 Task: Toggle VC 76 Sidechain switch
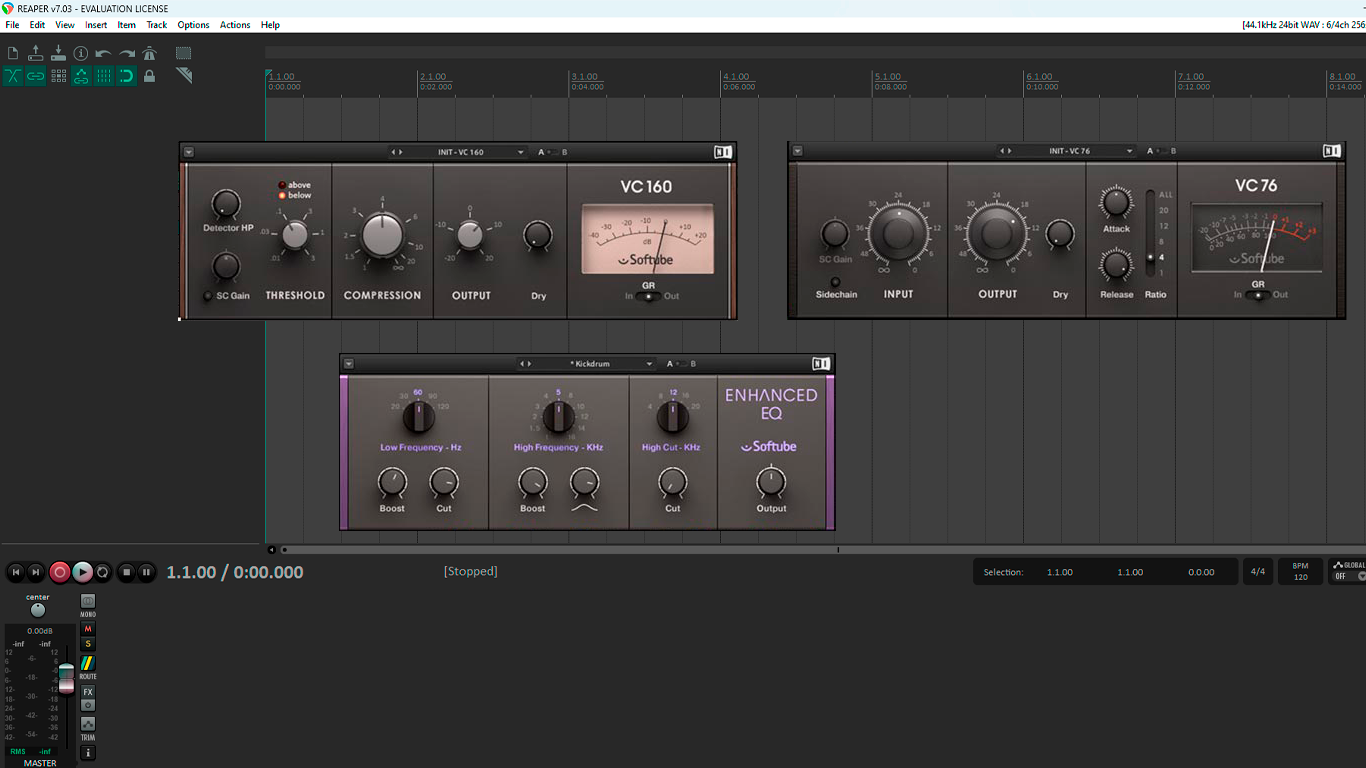pos(836,282)
